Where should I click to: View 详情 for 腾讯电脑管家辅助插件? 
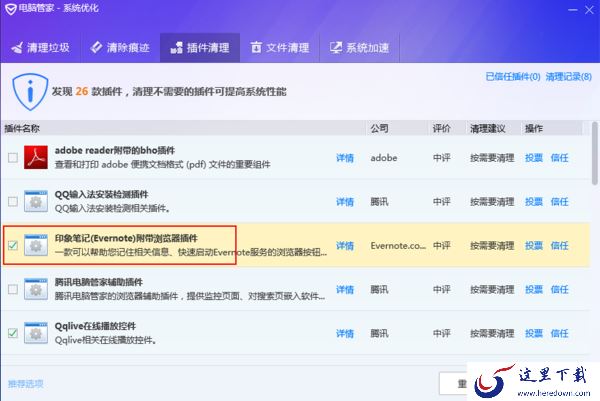[x=345, y=290]
